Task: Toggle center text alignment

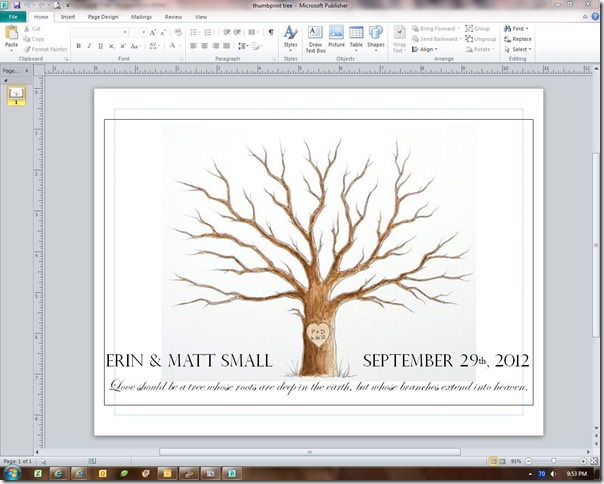Action: point(205,46)
